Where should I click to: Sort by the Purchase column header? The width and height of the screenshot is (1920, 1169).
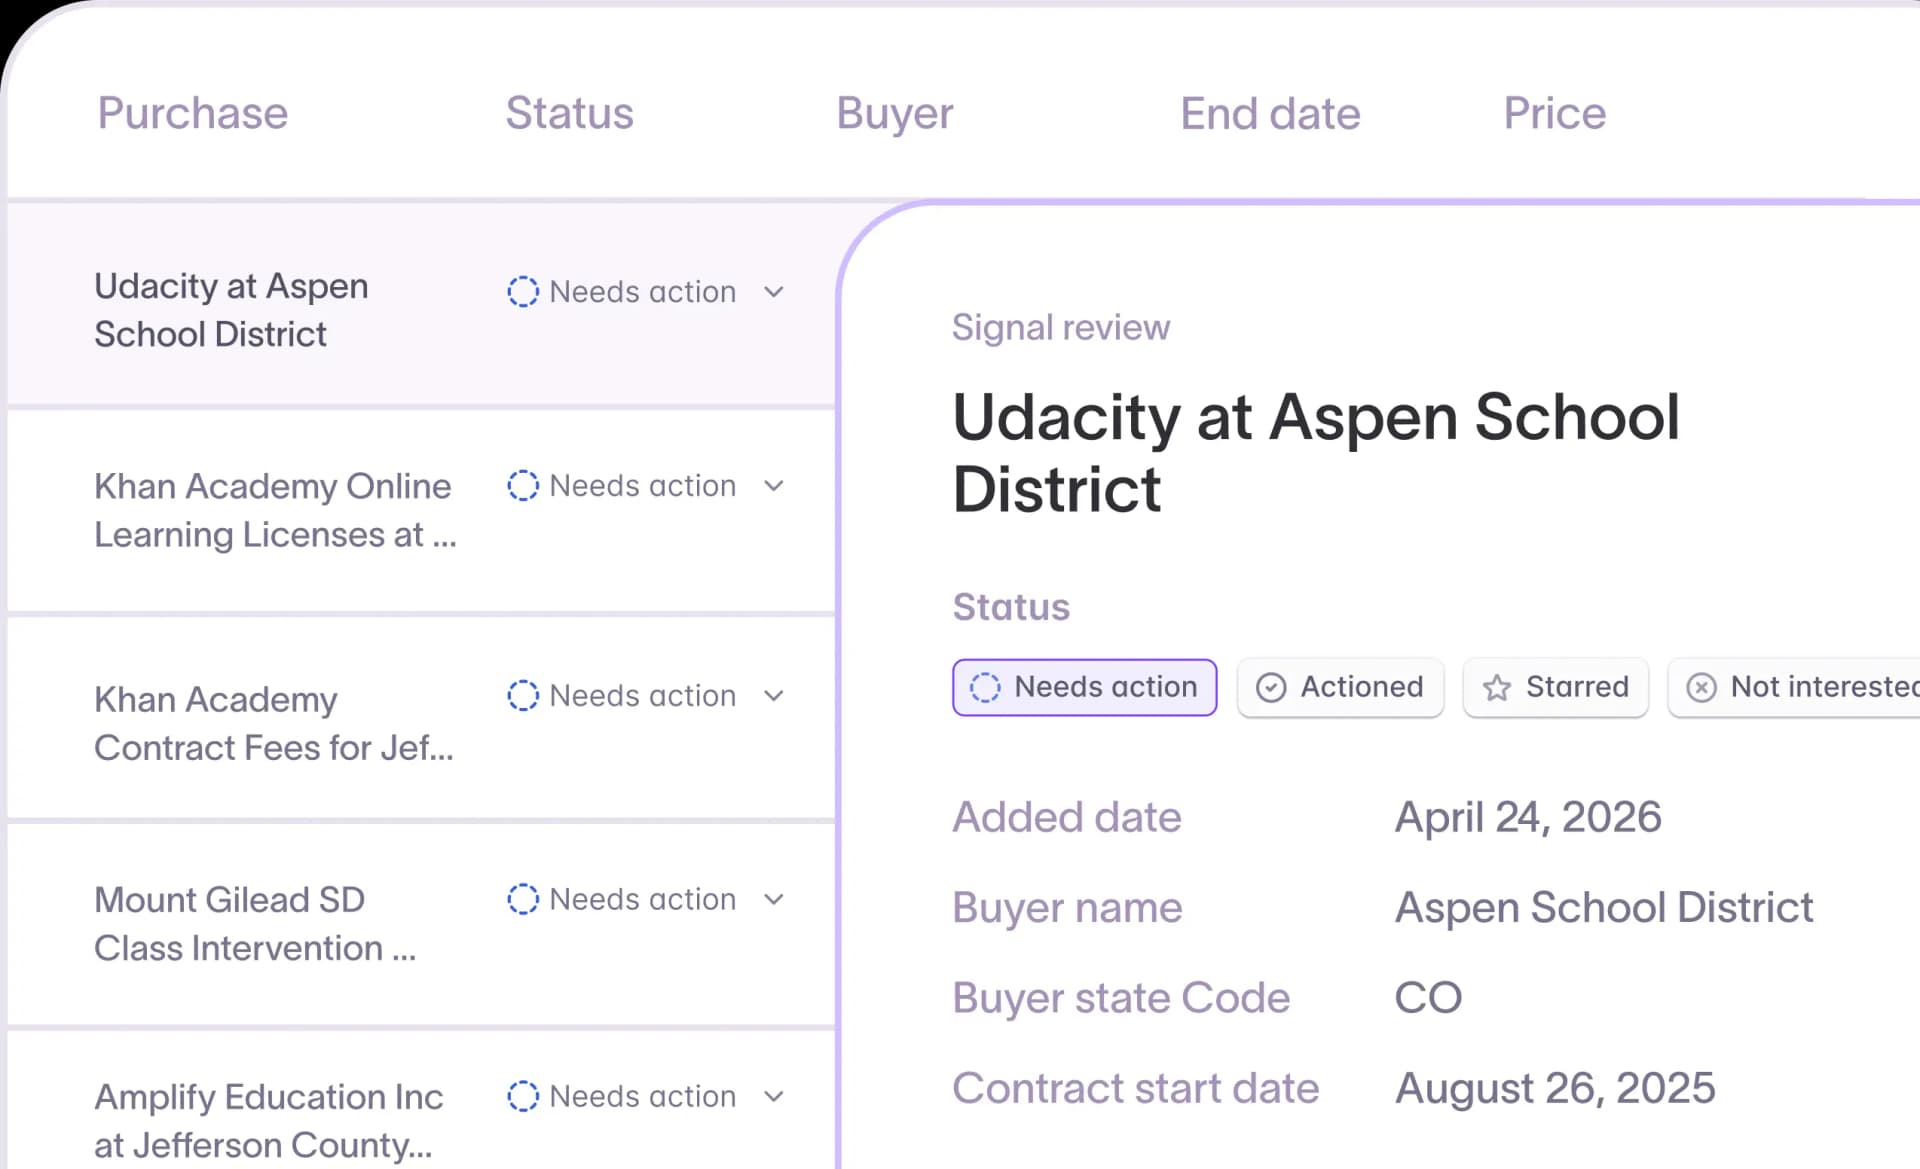(192, 112)
